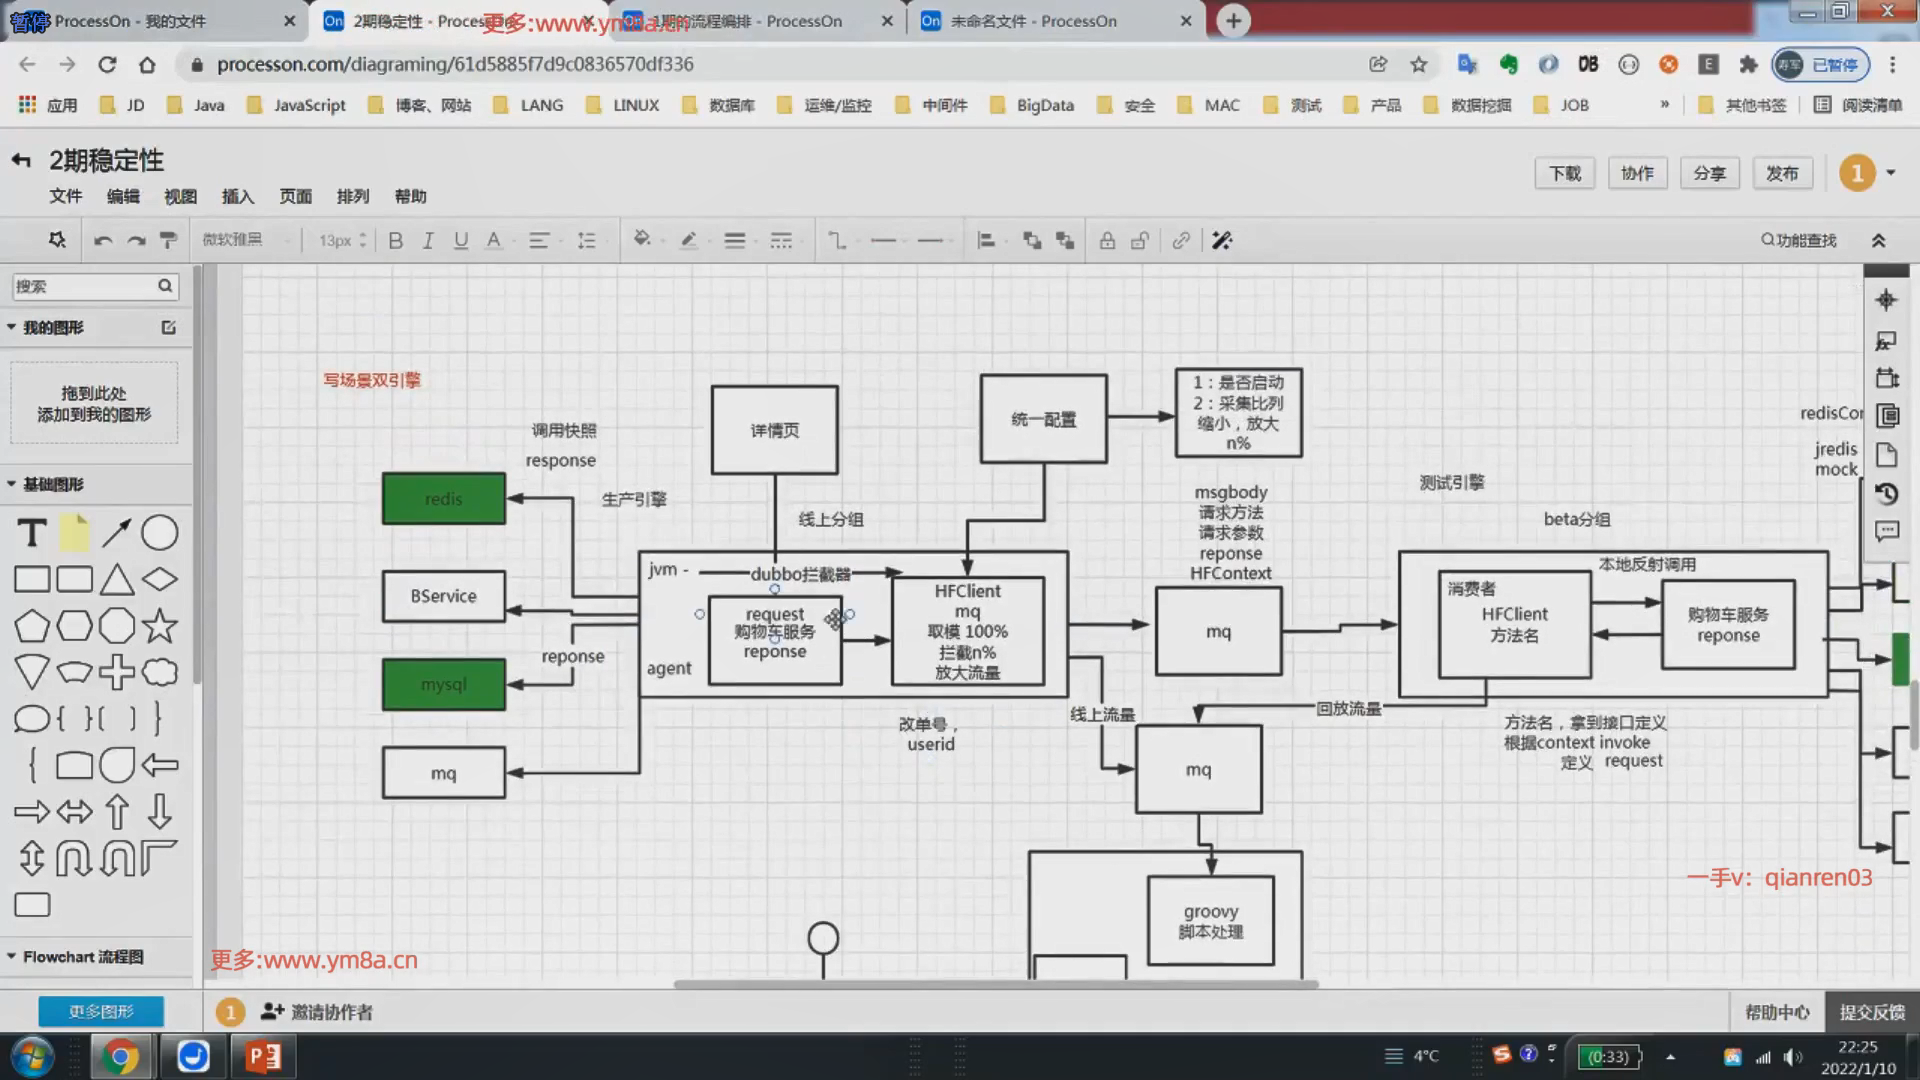Viewport: 1920px width, 1080px height.
Task: Click the undo arrow icon
Action: pos(102,240)
